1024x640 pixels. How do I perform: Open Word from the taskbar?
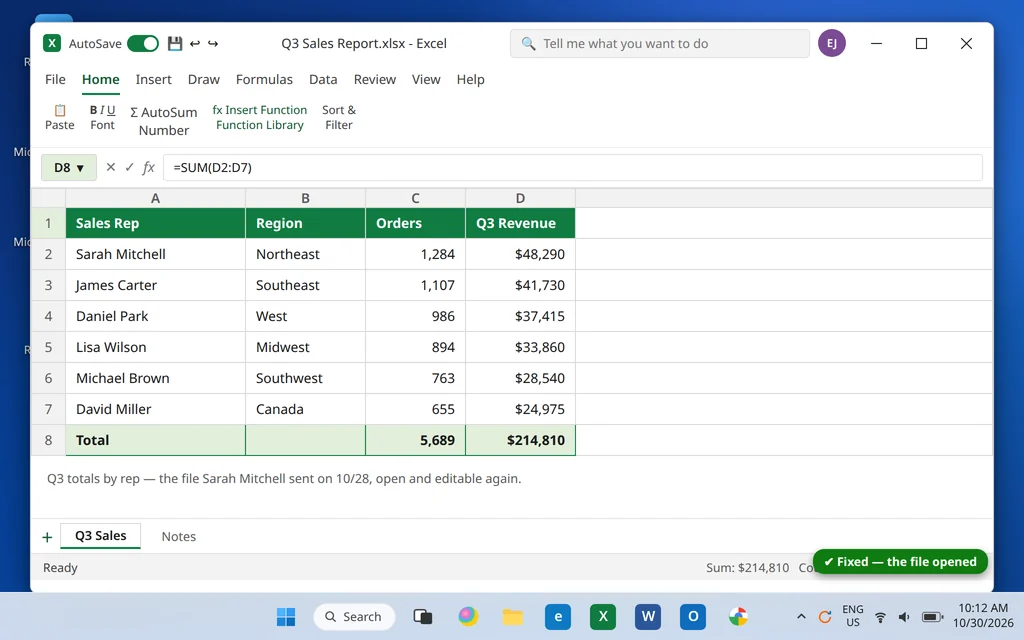648,616
